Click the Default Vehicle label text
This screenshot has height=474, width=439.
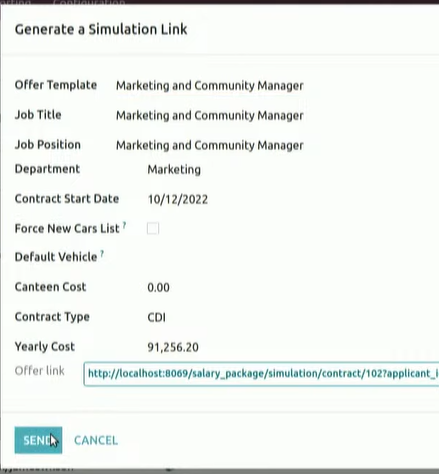coord(56,257)
